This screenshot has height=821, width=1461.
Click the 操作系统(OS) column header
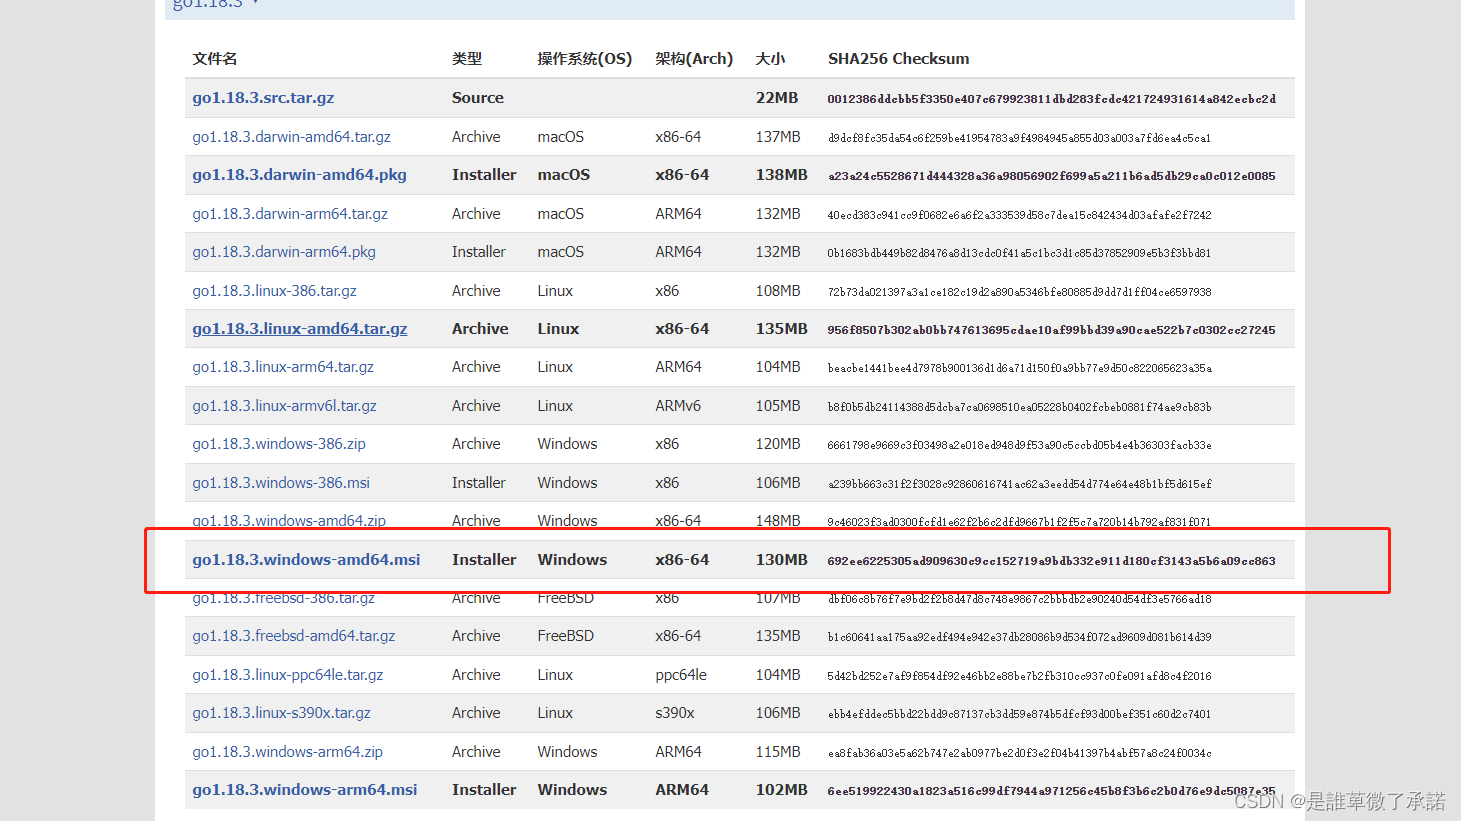coord(585,59)
